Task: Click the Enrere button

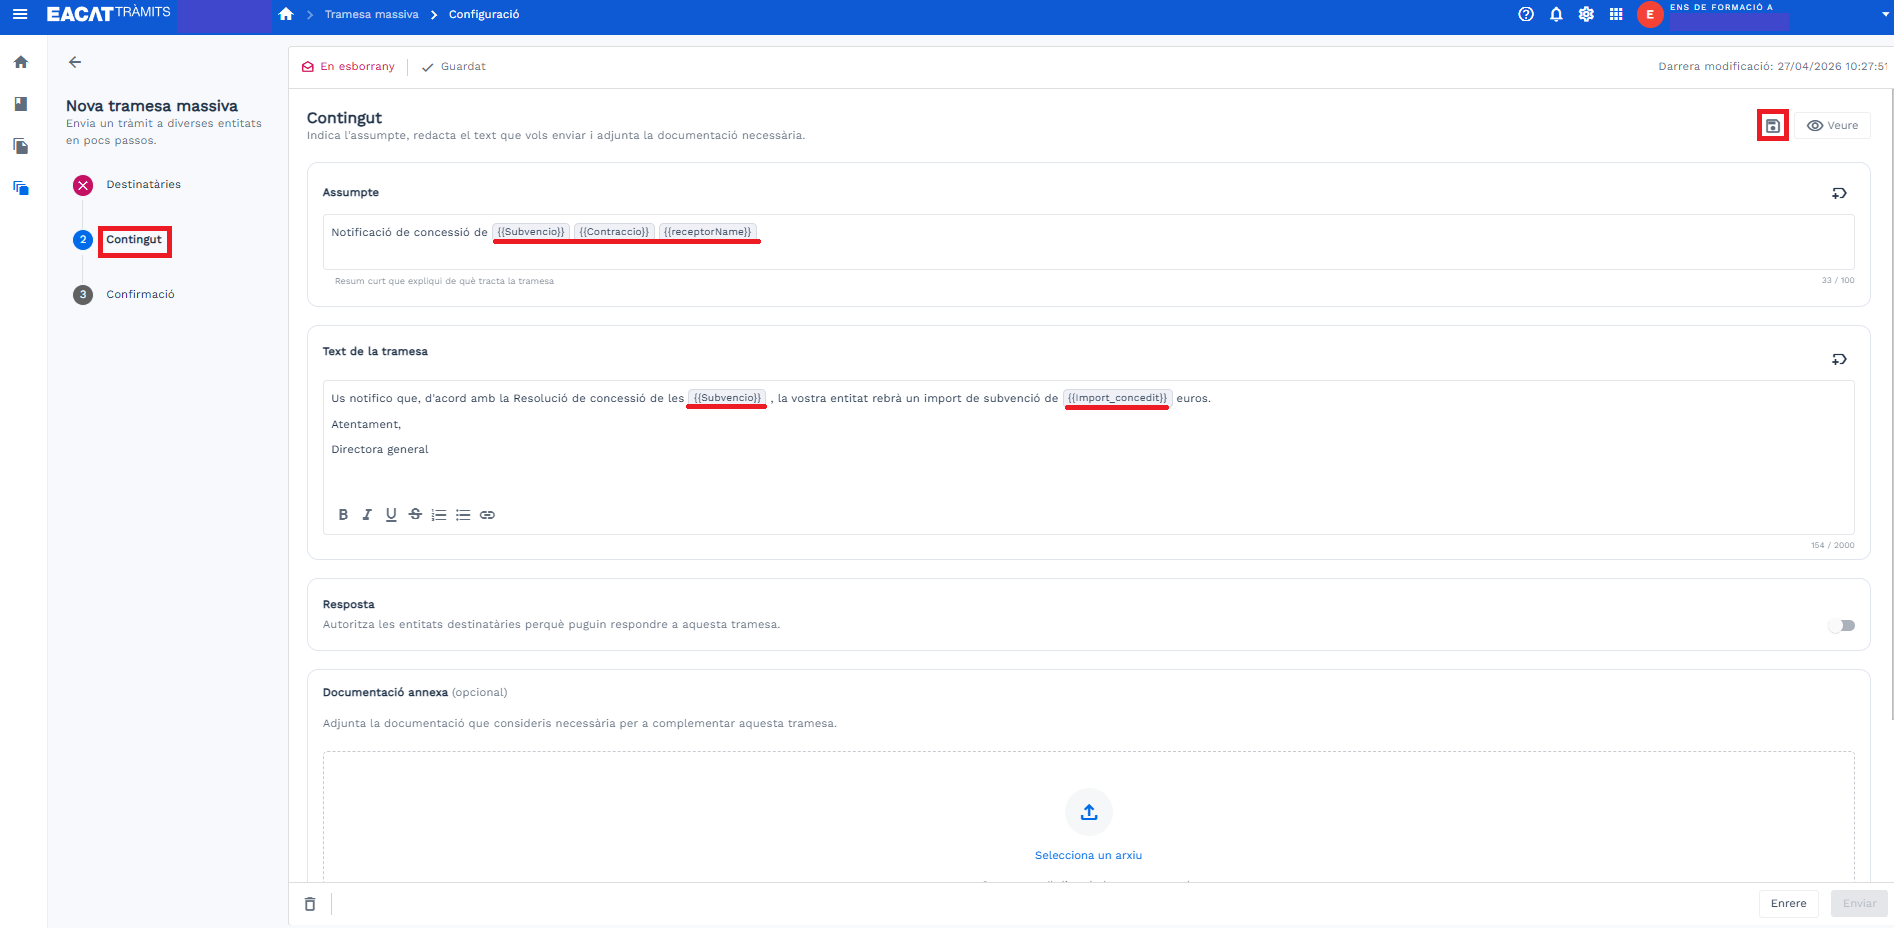Action: click(1788, 903)
